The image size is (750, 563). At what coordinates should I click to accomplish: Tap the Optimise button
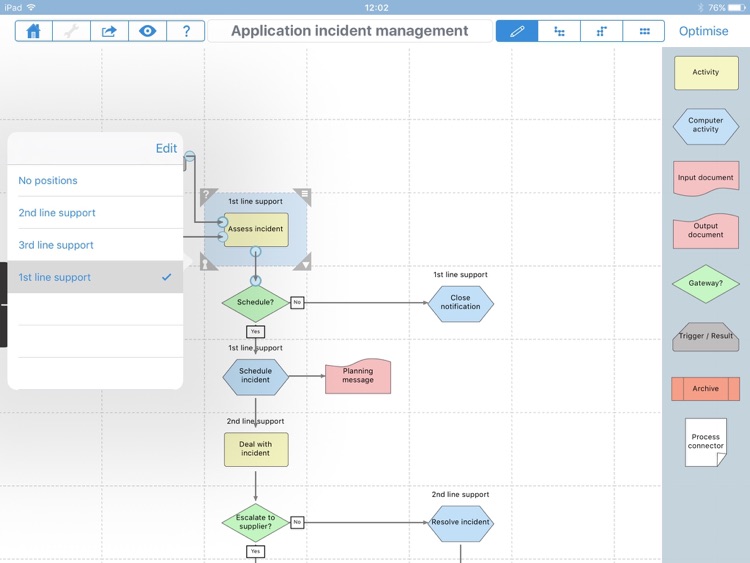(703, 31)
